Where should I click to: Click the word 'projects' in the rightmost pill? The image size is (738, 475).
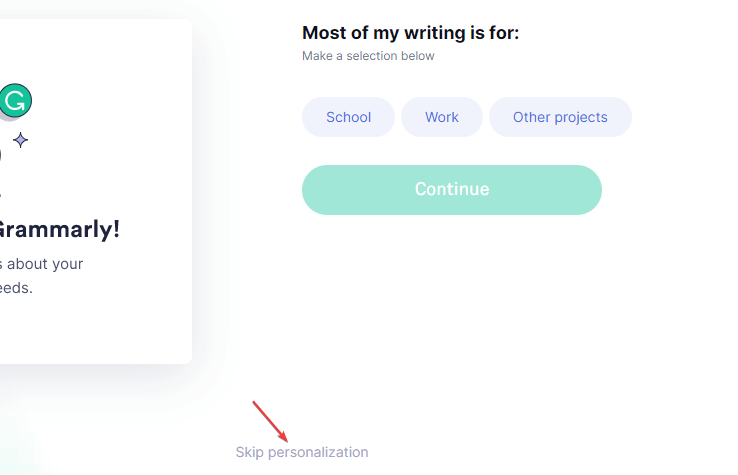(581, 118)
